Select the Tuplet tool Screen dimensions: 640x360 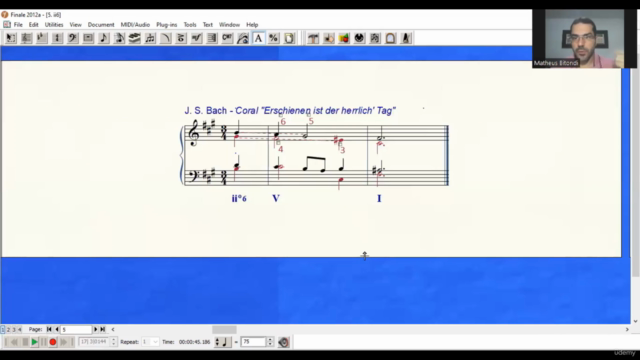[150, 38]
